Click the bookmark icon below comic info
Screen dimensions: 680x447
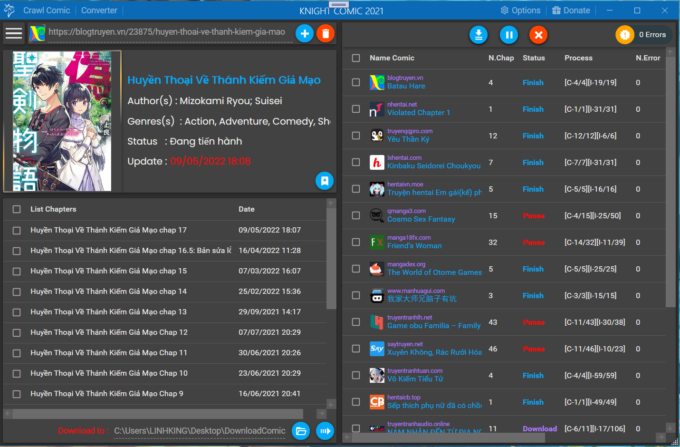point(324,181)
